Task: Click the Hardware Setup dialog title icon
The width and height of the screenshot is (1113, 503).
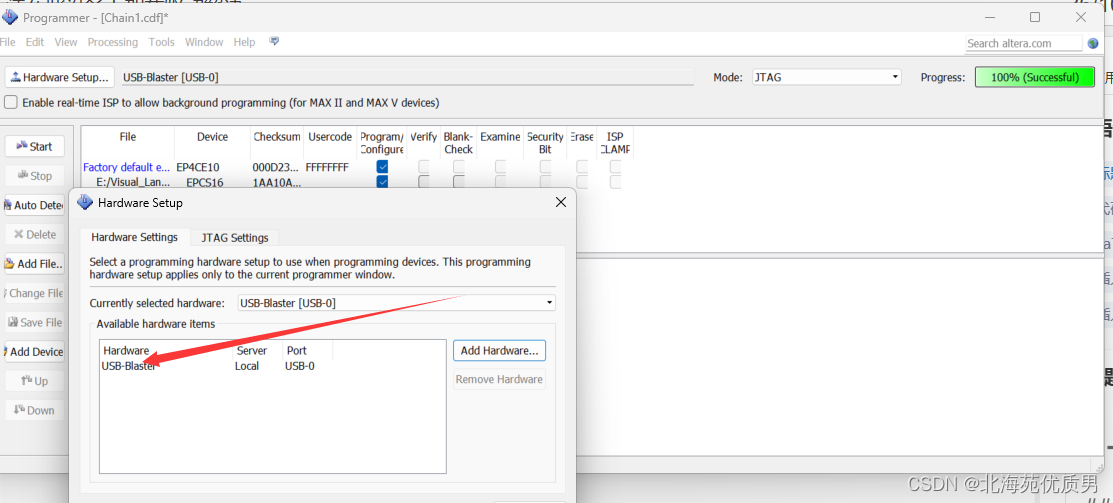Action: (x=85, y=202)
